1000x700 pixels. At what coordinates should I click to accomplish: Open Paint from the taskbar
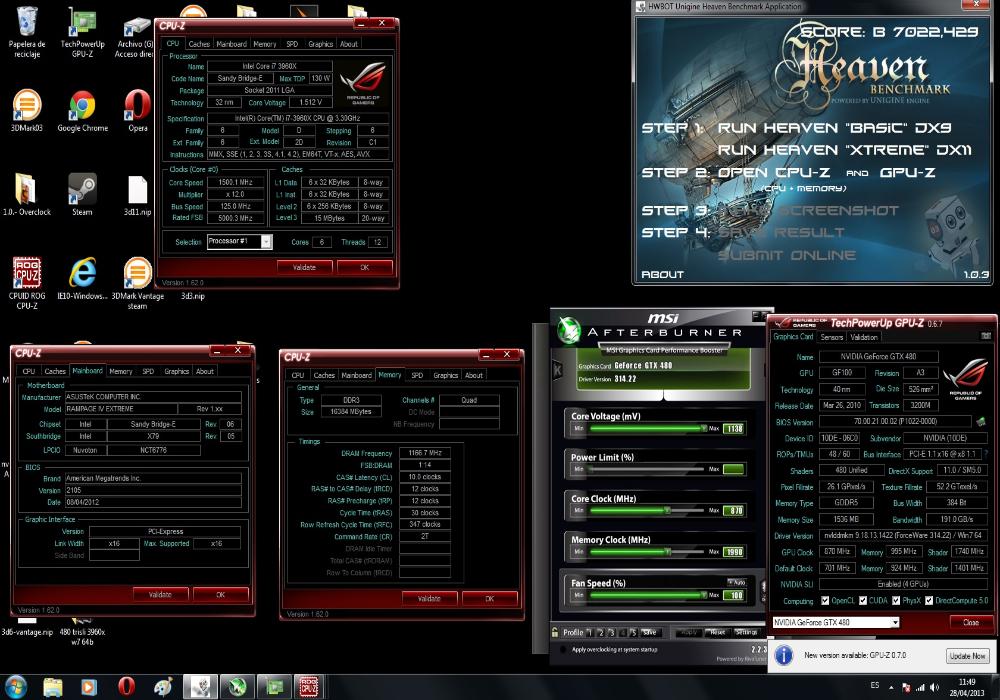(x=163, y=687)
